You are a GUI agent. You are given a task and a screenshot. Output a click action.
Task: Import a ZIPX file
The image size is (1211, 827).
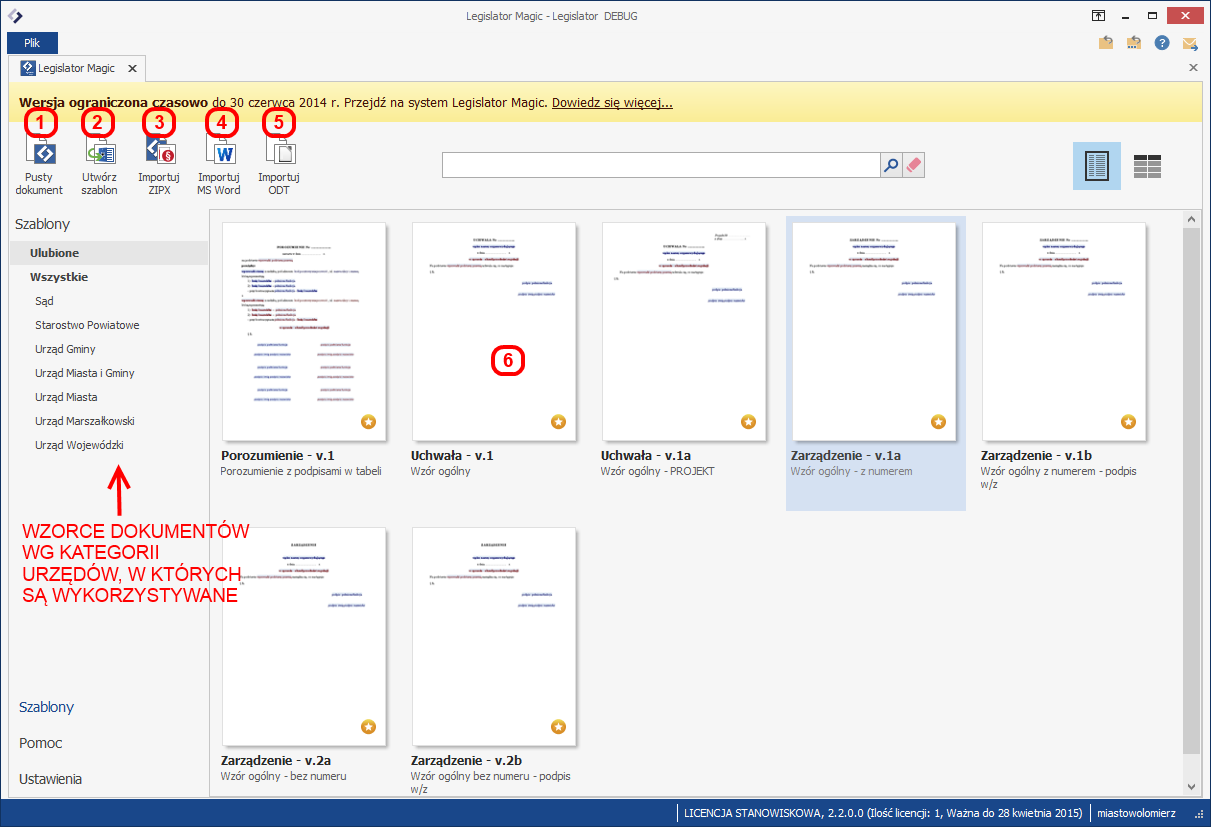coord(159,166)
